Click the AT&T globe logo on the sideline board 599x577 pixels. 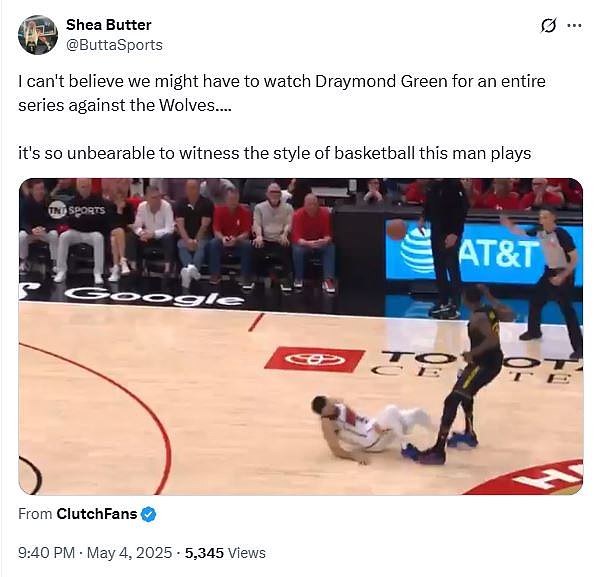[416, 250]
